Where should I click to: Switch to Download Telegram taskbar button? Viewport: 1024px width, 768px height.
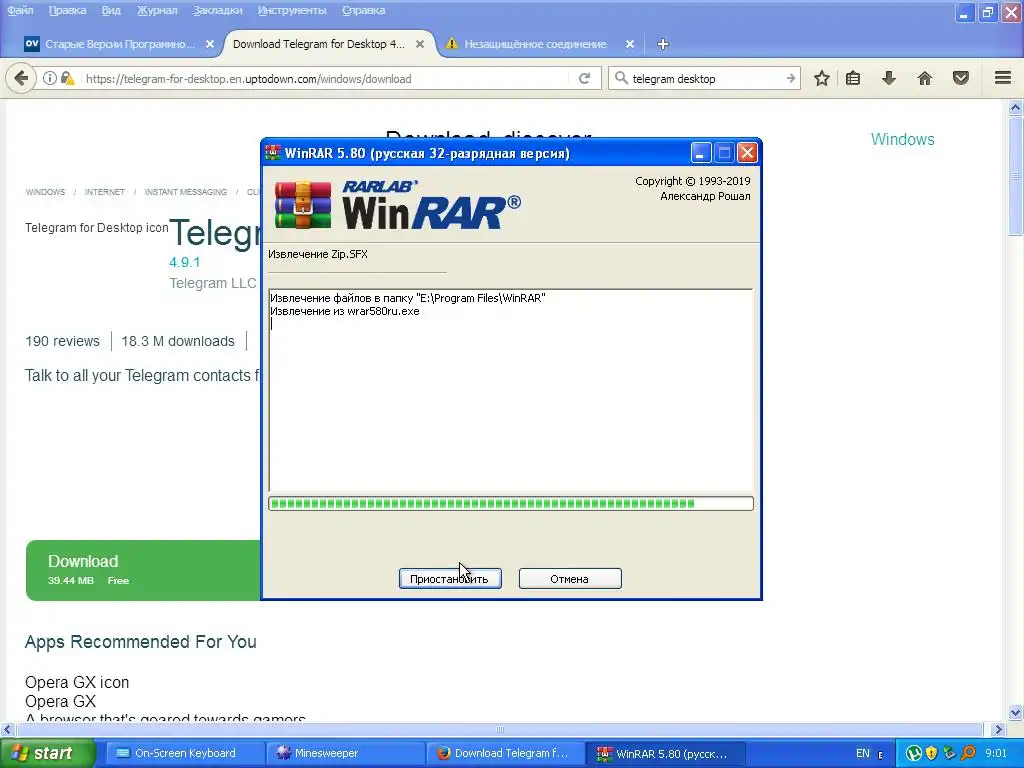pyautogui.click(x=505, y=753)
